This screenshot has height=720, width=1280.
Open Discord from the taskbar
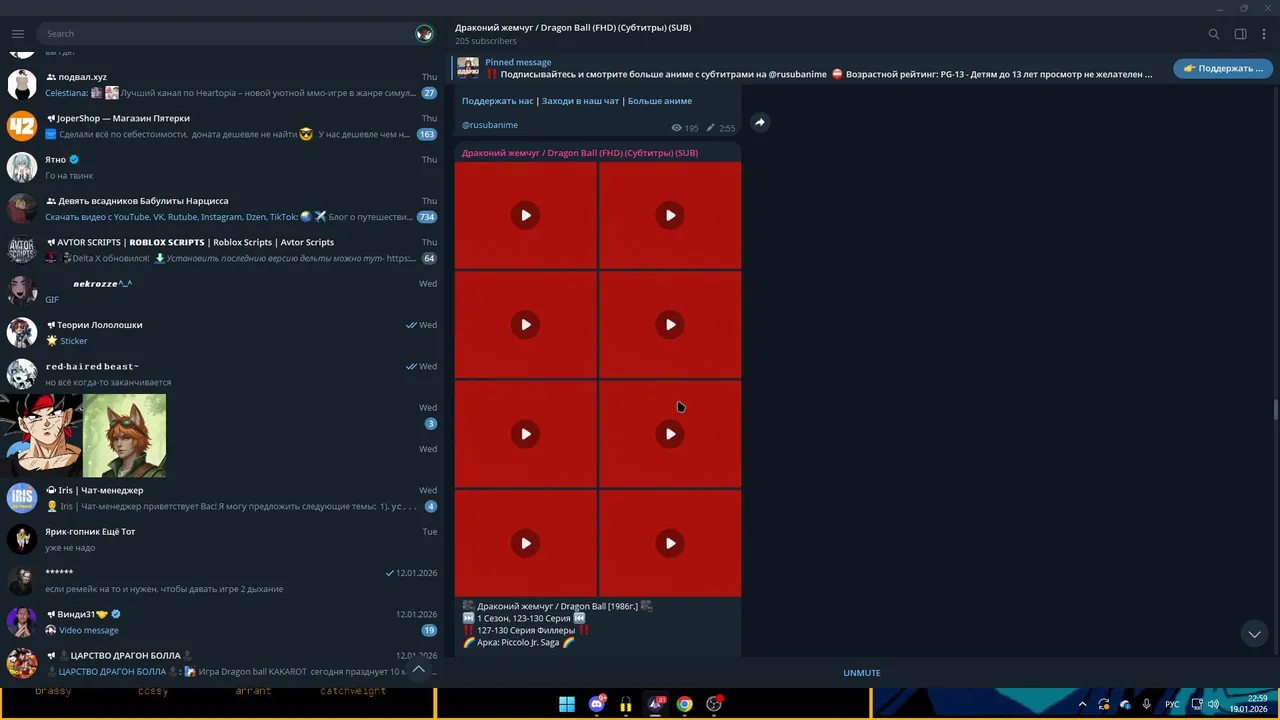(597, 704)
